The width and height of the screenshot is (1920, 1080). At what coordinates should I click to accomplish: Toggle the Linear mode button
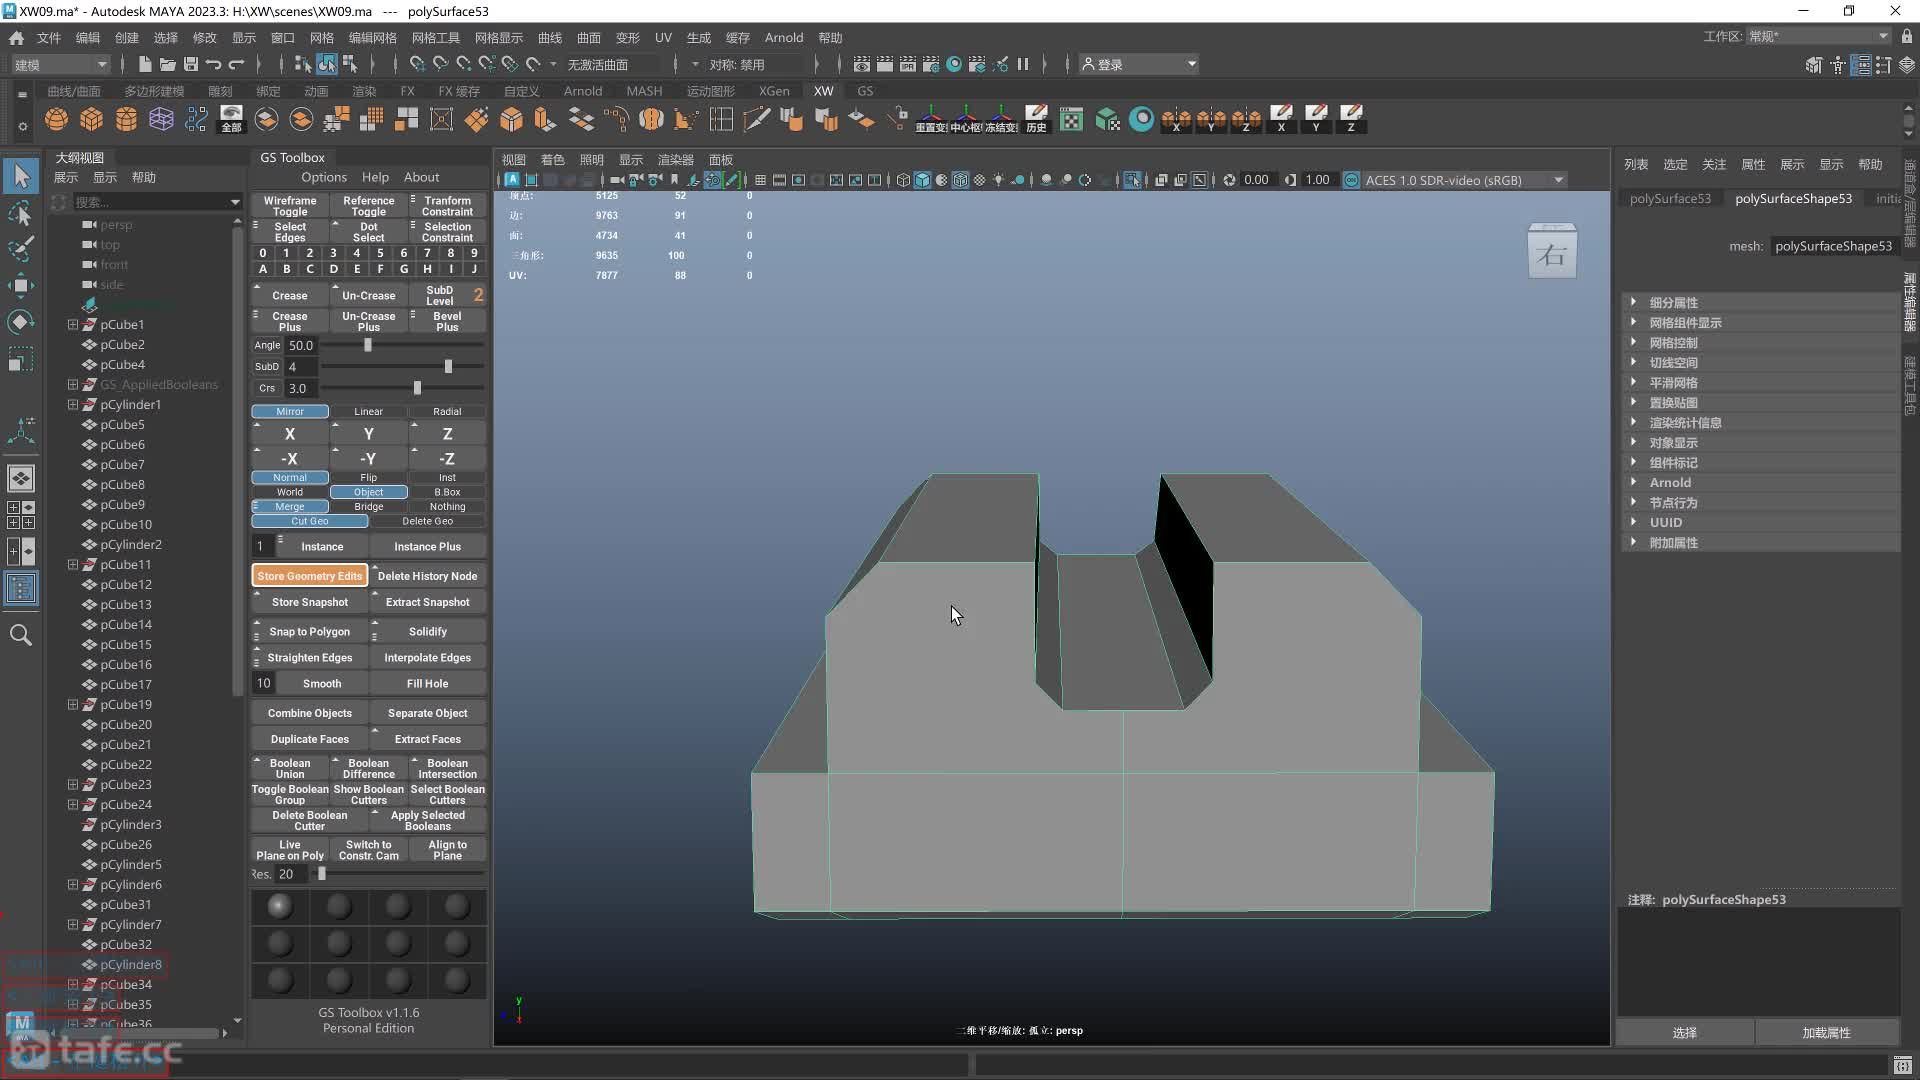(x=368, y=411)
